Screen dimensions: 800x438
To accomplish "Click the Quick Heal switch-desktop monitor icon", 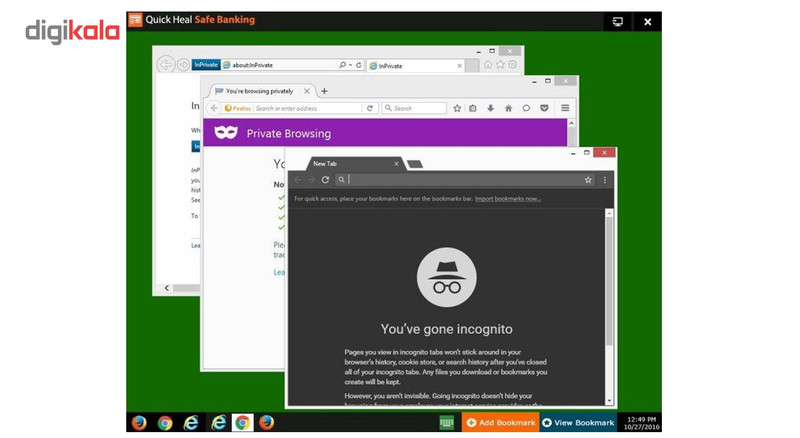I will point(617,22).
